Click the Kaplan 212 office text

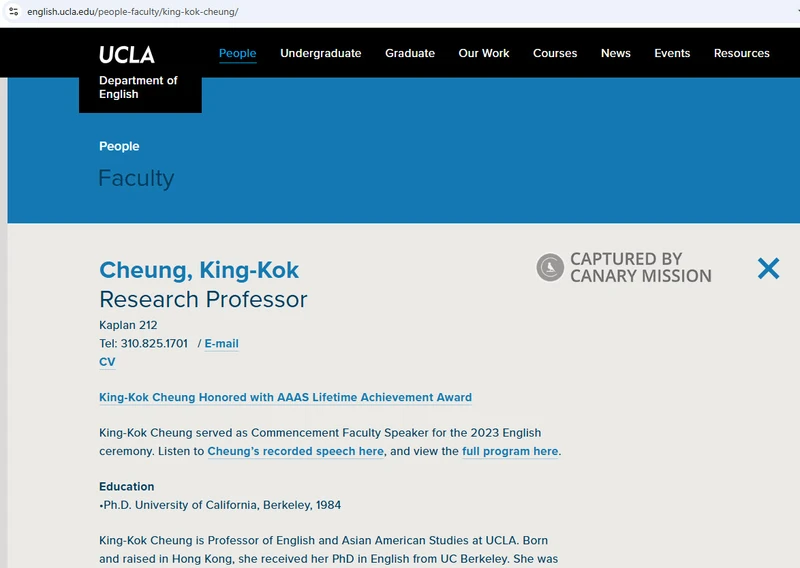128,325
